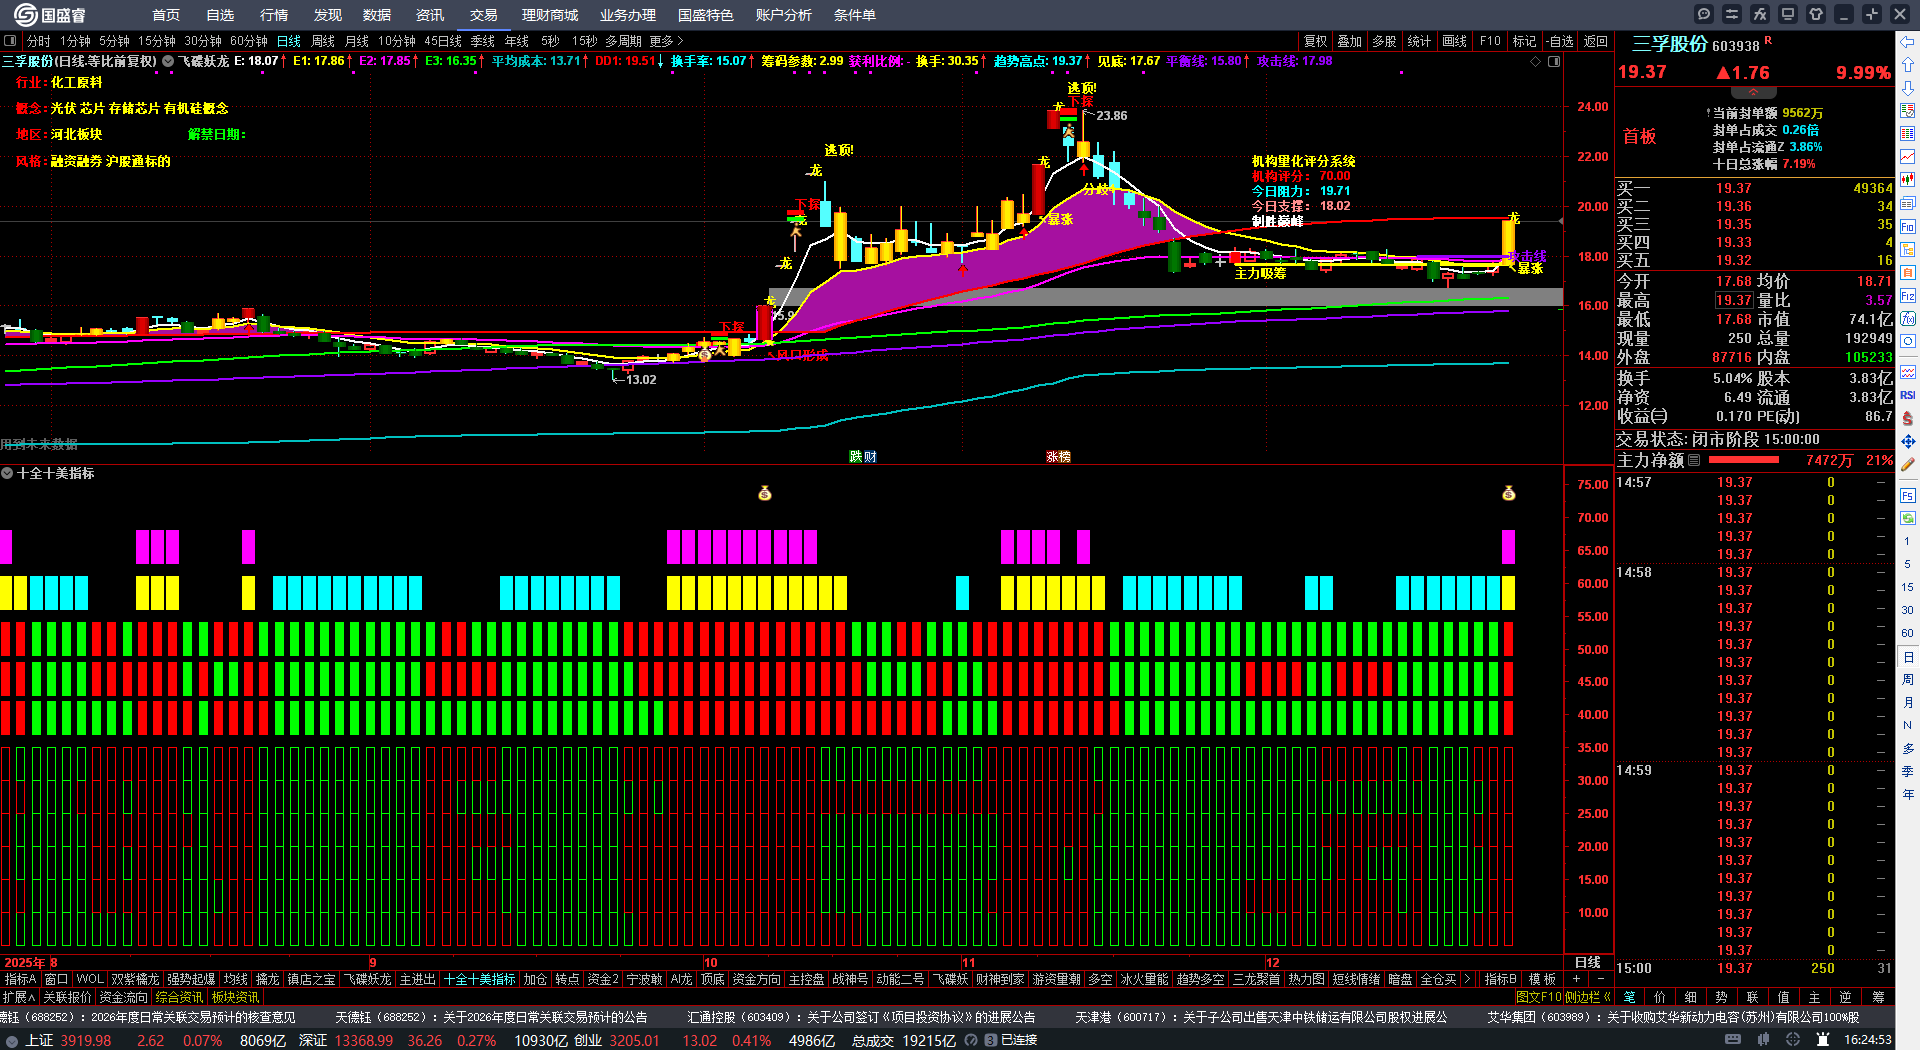Viewport: 1920px width, 1050px height.
Task: Open the settings sliders icon in title bar
Action: (1732, 14)
